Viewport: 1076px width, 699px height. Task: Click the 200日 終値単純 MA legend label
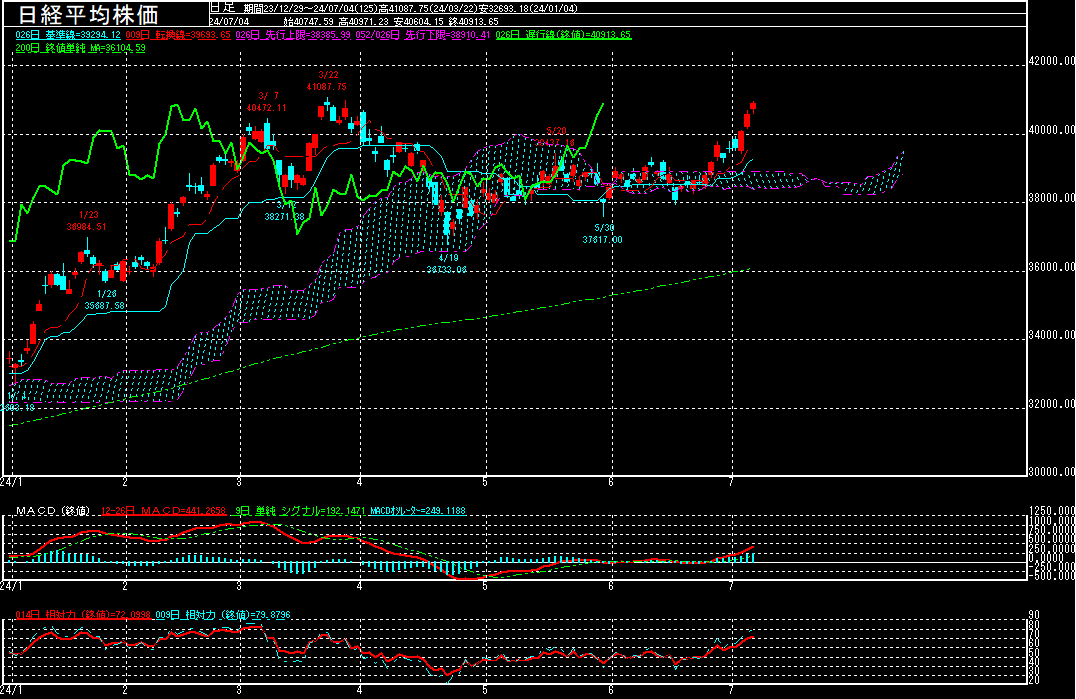tap(80, 48)
